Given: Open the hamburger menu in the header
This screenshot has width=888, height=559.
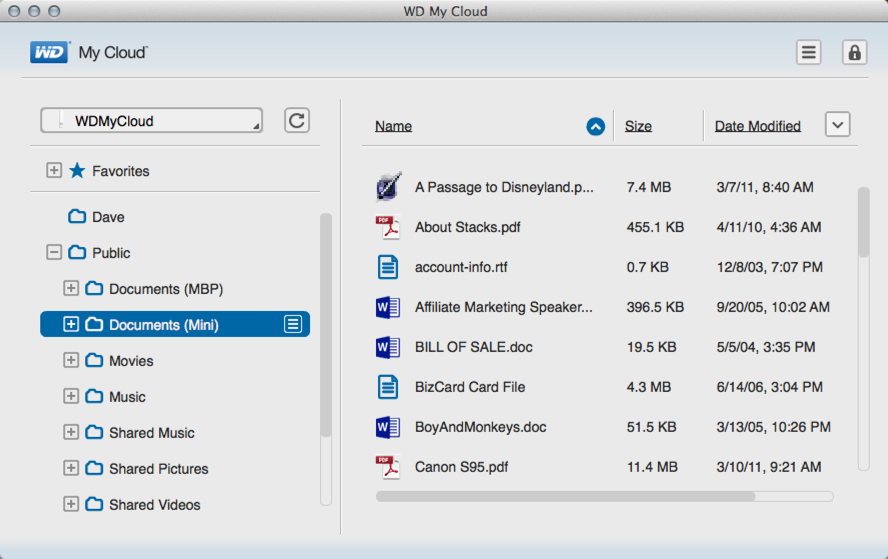Looking at the screenshot, I should pos(808,53).
